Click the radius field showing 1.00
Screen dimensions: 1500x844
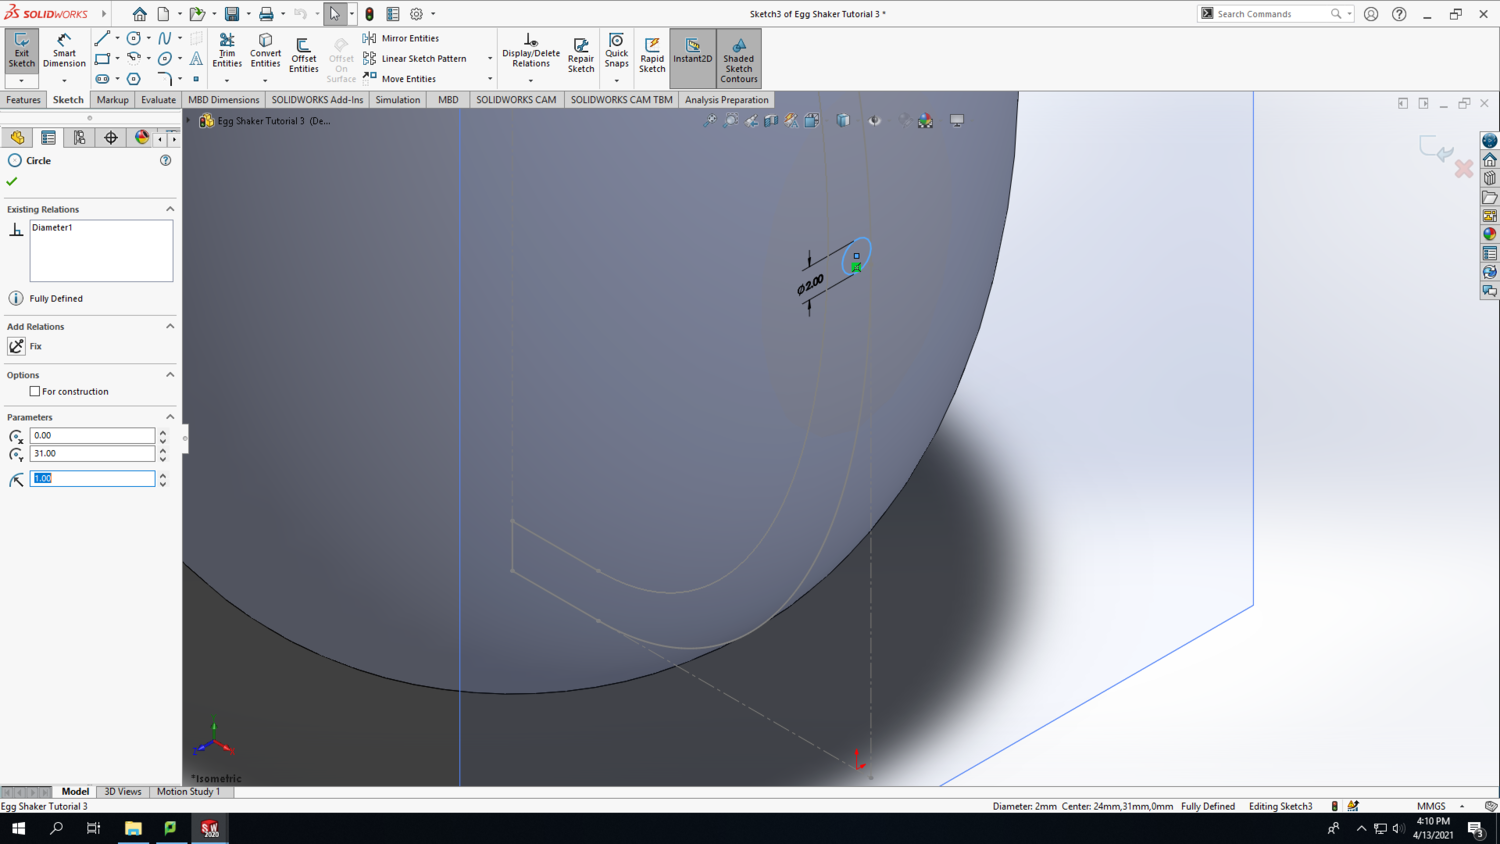tap(92, 479)
